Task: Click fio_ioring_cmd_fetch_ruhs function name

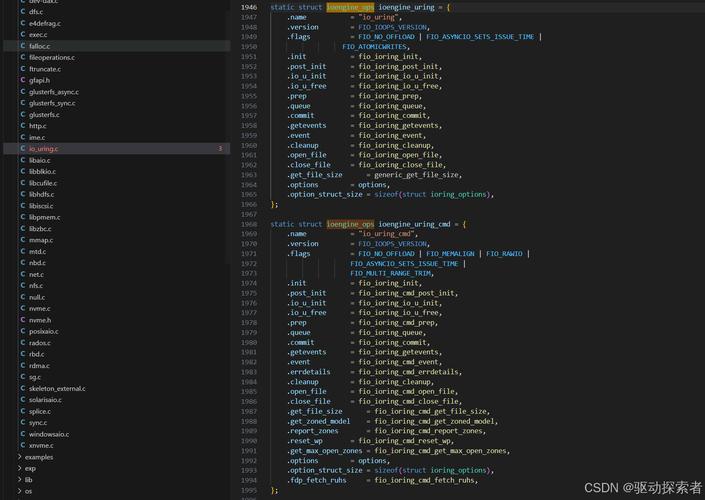Action: coord(424,480)
